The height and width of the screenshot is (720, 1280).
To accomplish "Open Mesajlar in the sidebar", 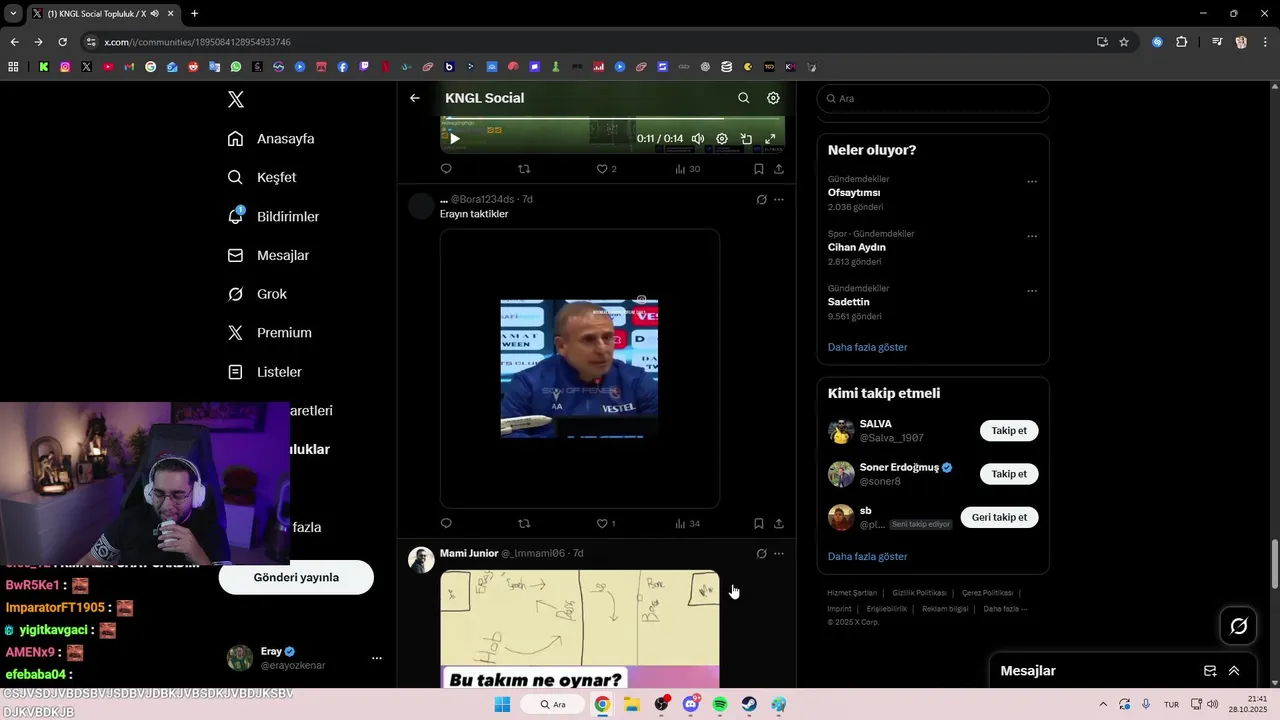I will (268, 255).
